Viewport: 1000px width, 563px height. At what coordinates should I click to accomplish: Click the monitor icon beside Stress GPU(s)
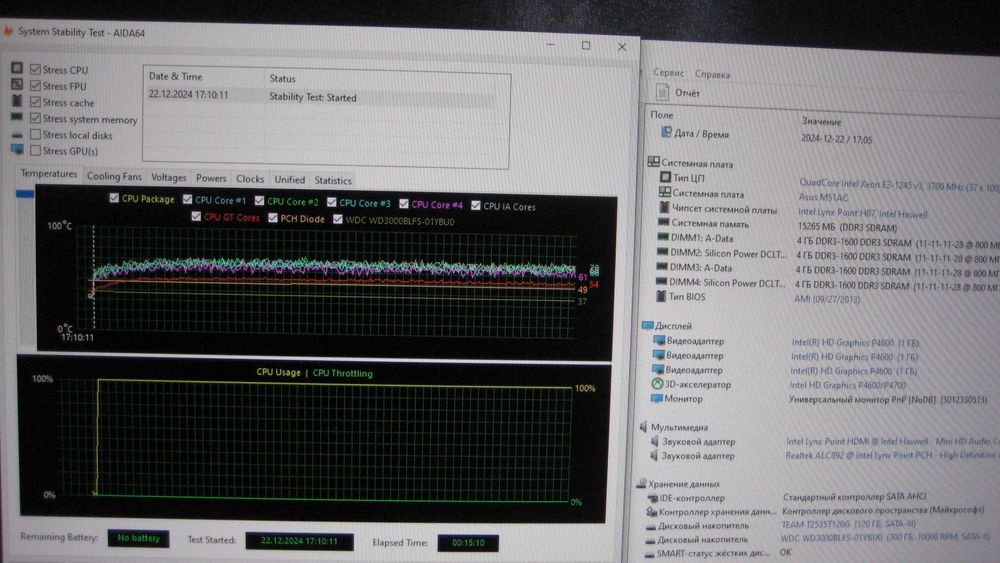tap(17, 150)
